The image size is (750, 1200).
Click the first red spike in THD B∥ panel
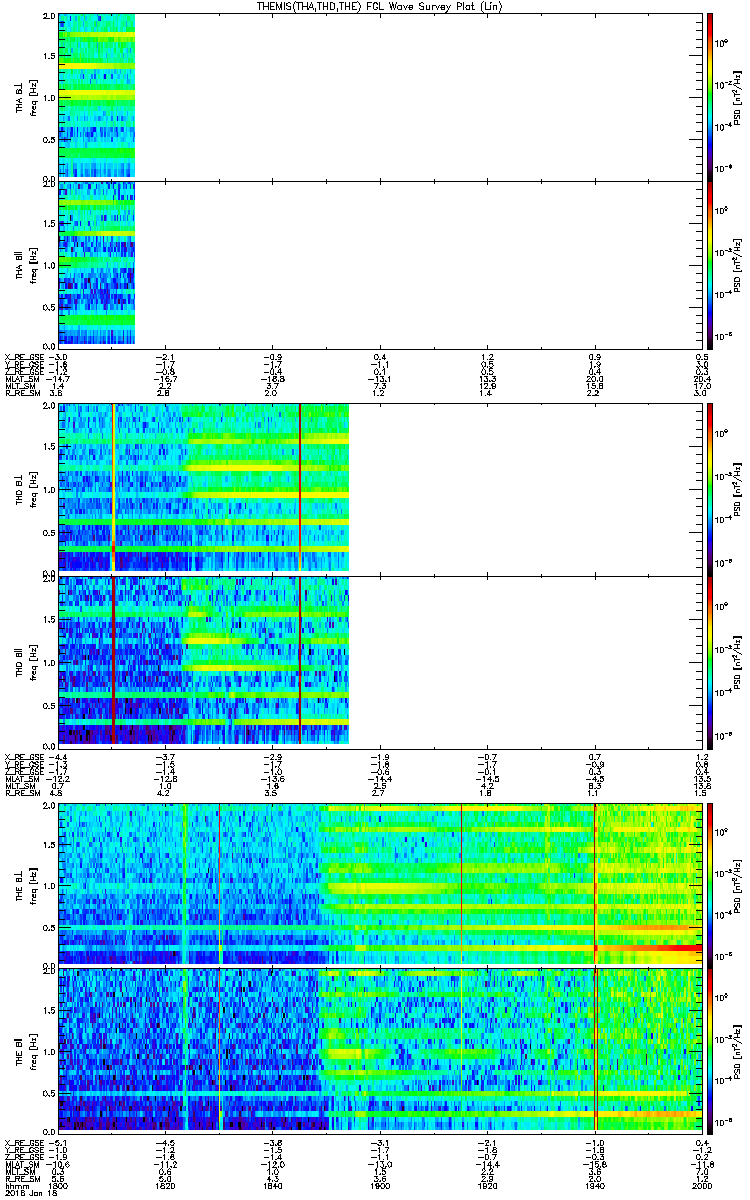114,661
